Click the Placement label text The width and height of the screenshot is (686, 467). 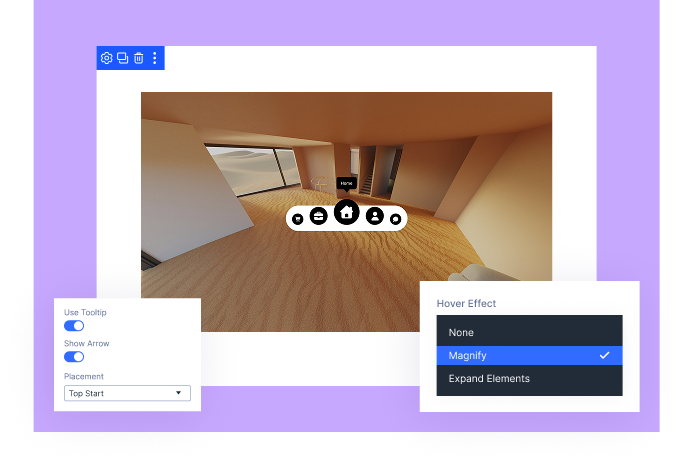[84, 376]
